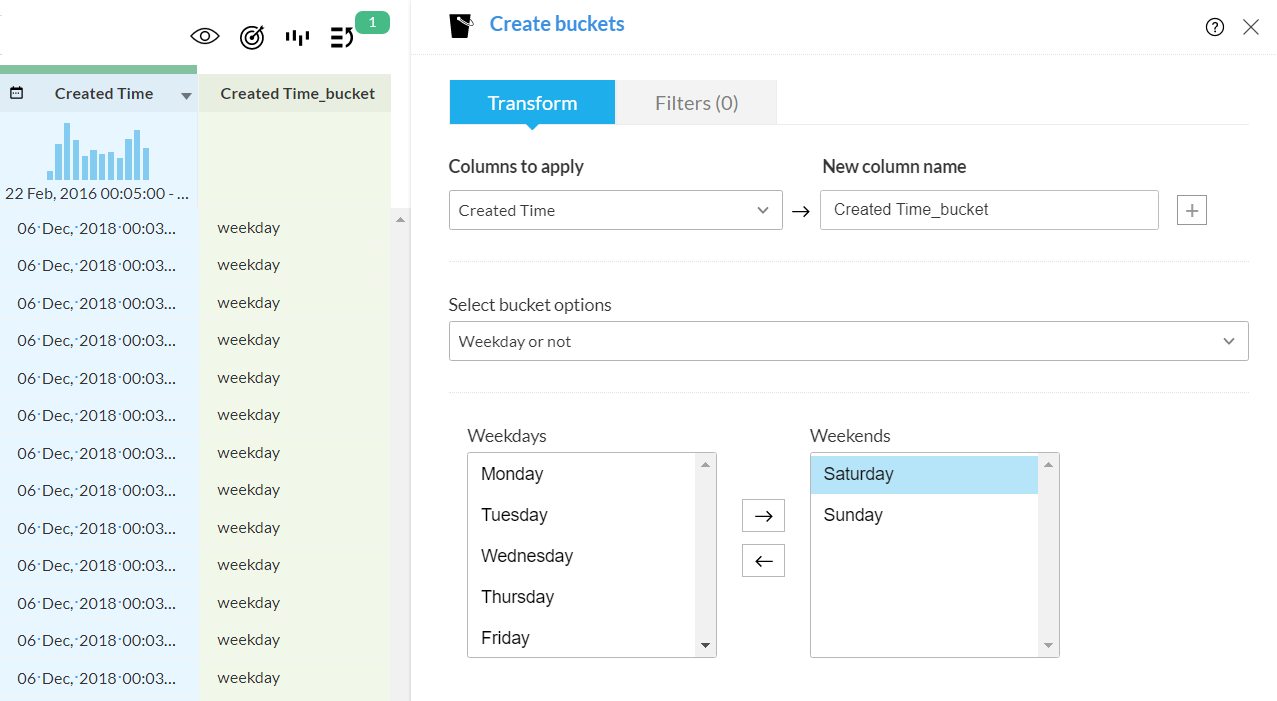
Task: Click the New column name input field
Action: (989, 210)
